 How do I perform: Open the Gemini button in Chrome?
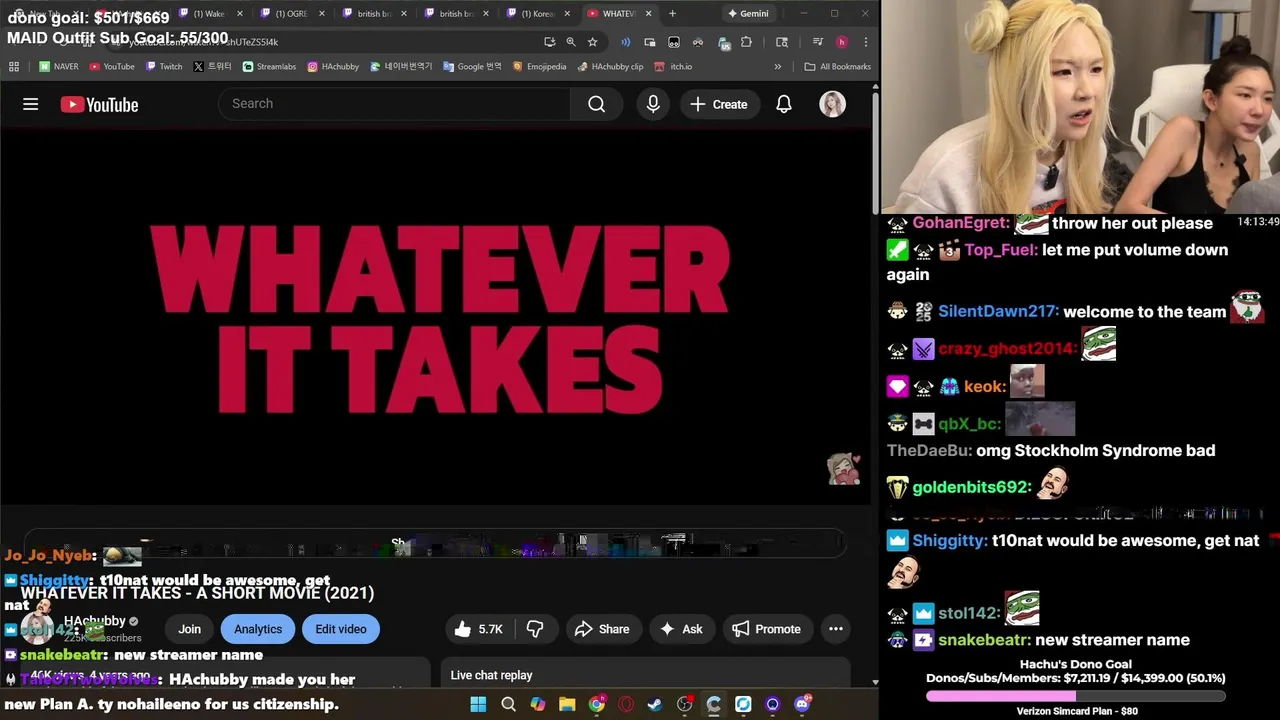[748, 14]
